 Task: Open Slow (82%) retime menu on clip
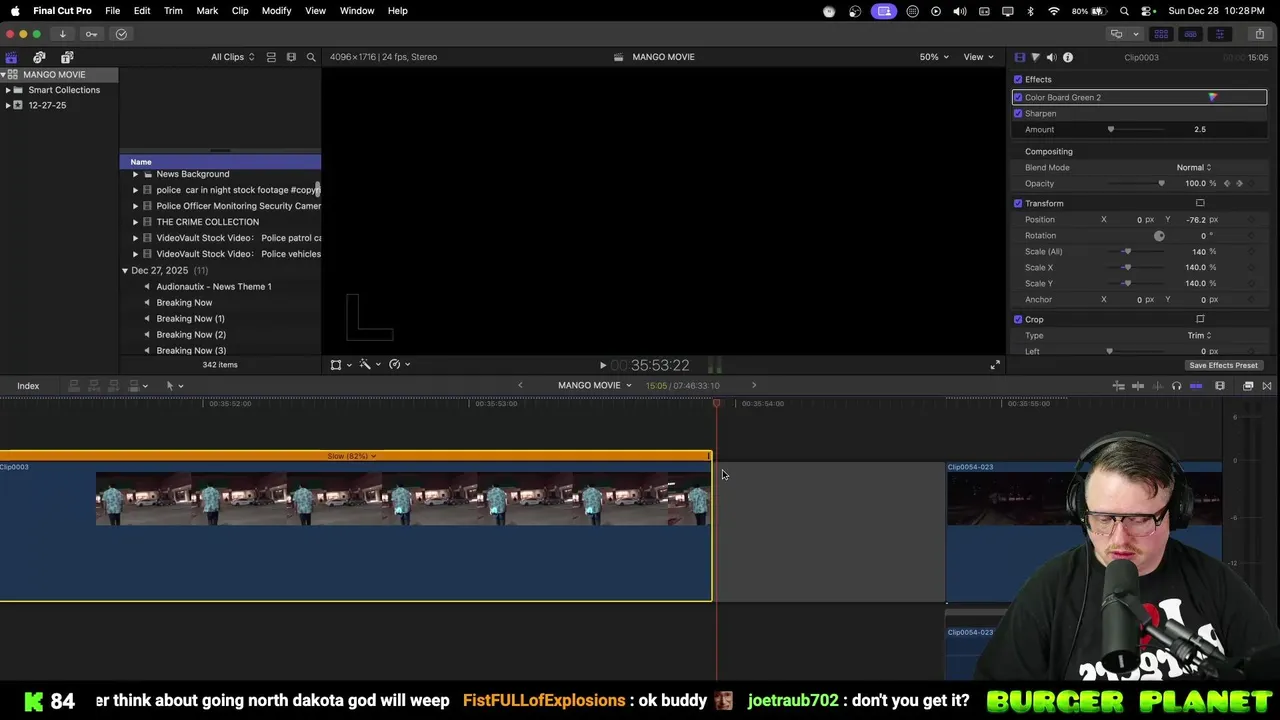352,456
